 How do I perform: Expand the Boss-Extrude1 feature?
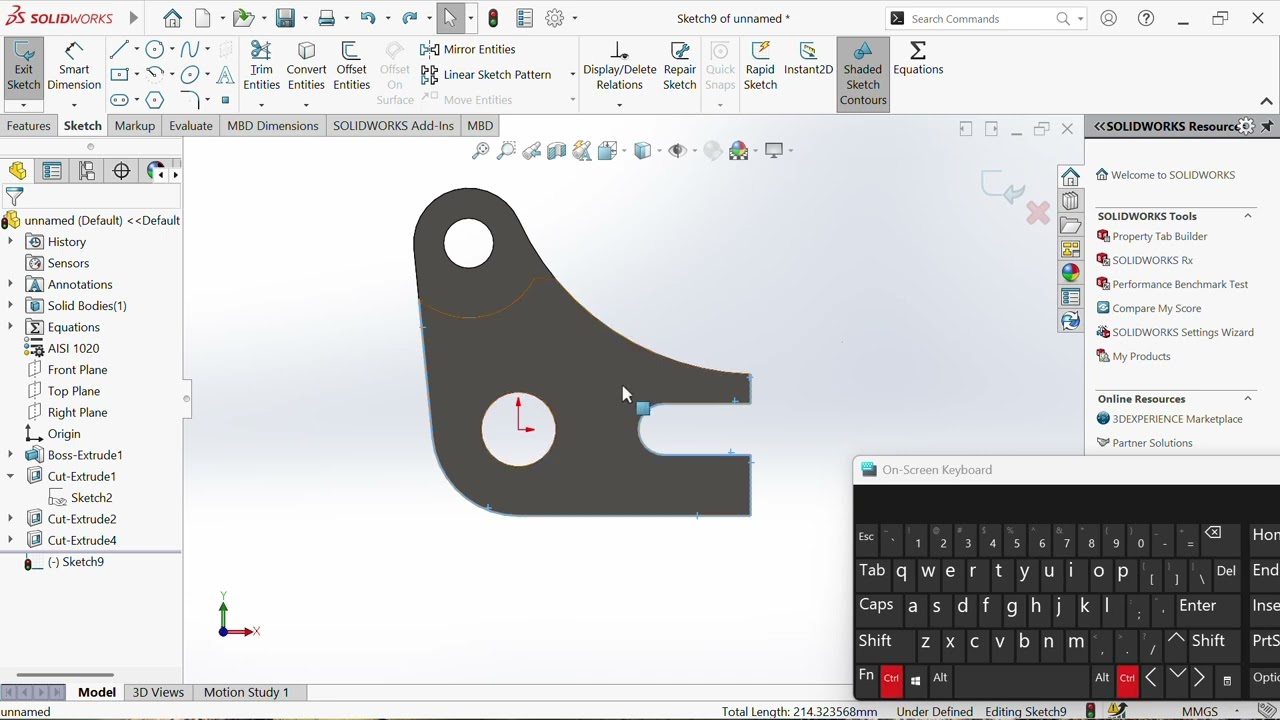(10, 455)
